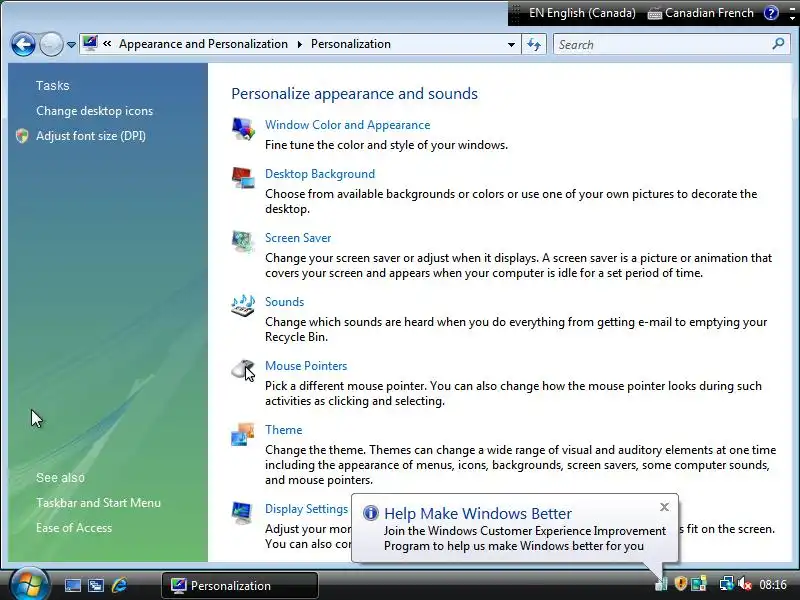
Task: Click the double chevron breadcrumb overflow
Action: (107, 44)
